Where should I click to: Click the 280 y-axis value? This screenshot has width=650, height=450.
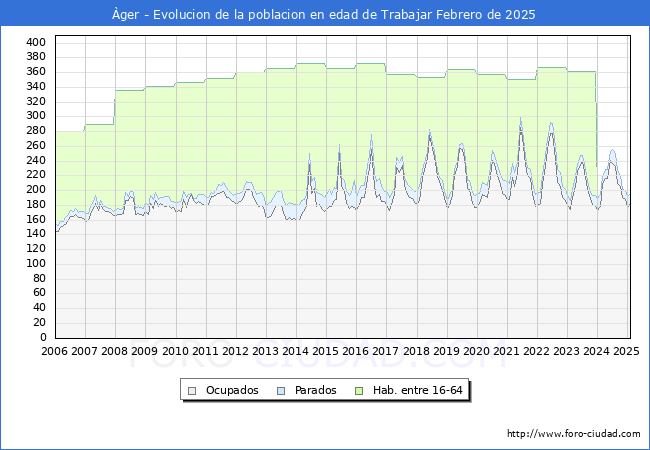[x=36, y=131]
